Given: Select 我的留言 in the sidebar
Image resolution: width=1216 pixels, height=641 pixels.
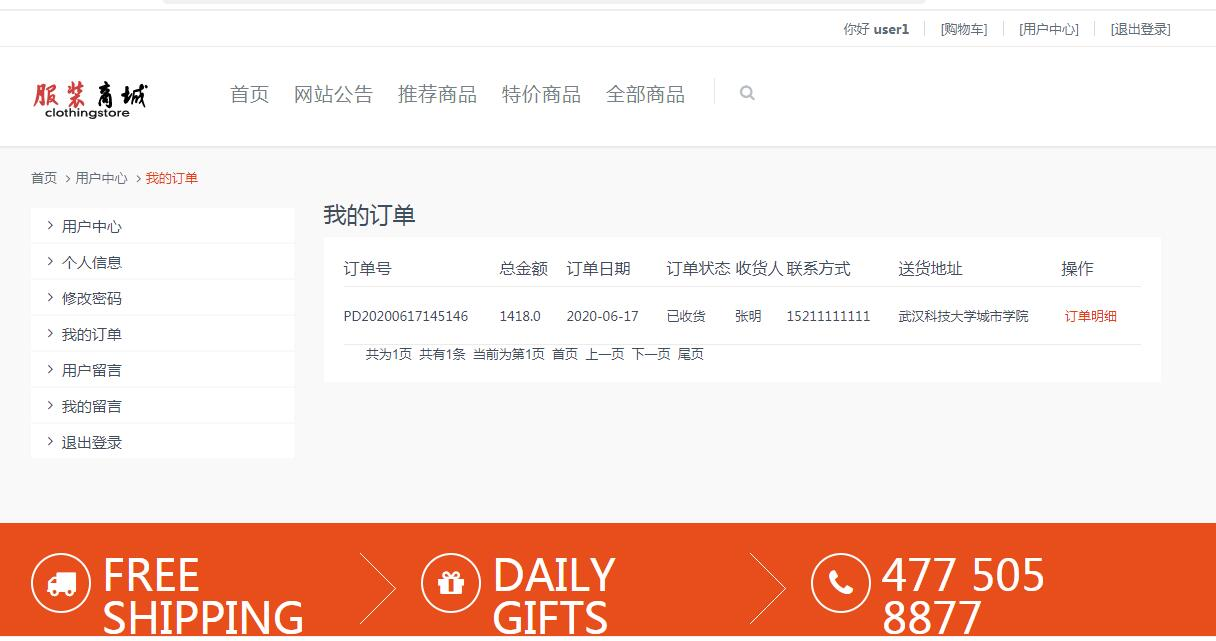Looking at the screenshot, I should coord(163,406).
